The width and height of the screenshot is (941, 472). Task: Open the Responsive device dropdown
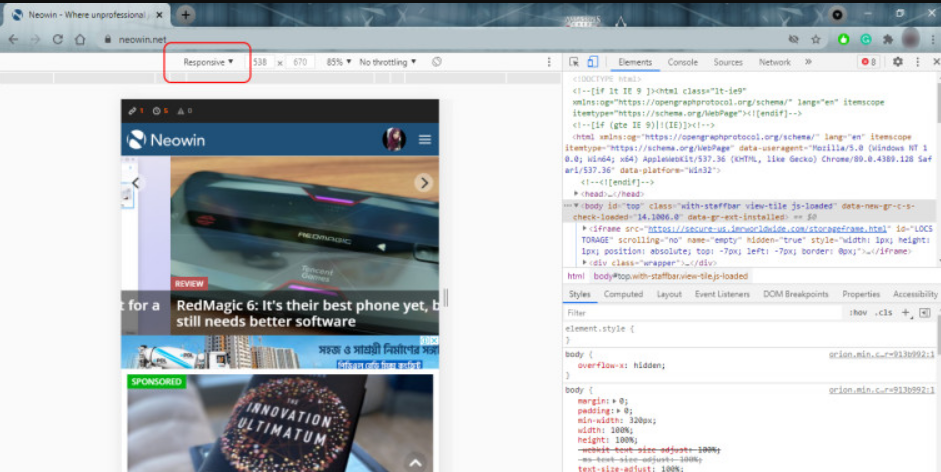tap(208, 62)
